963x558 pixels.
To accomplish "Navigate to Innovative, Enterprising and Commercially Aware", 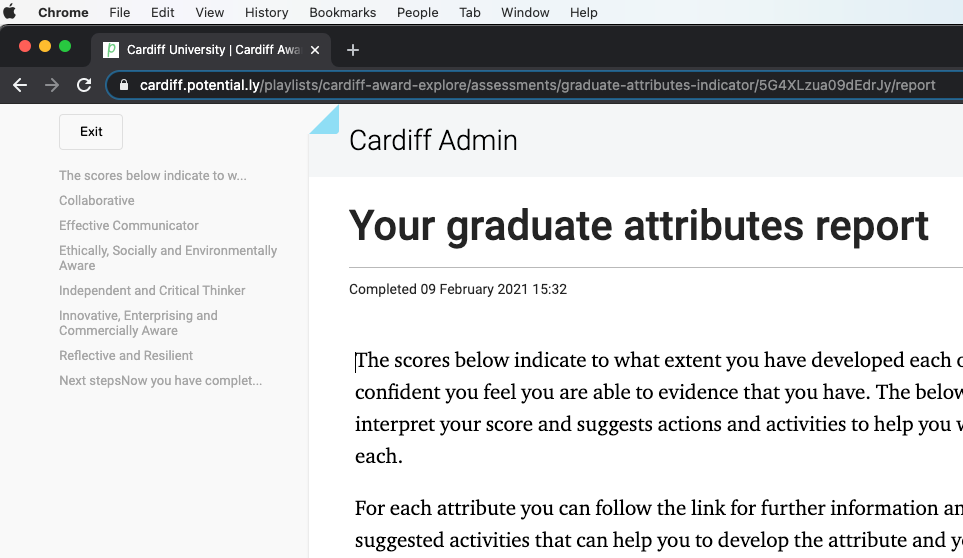I will coord(138,323).
